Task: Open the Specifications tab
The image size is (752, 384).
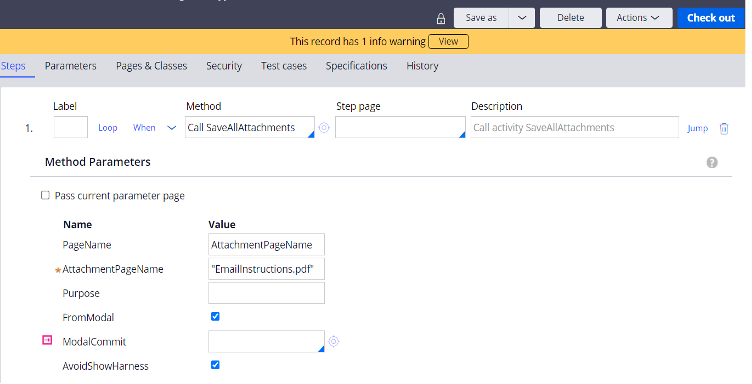Action: (x=356, y=66)
